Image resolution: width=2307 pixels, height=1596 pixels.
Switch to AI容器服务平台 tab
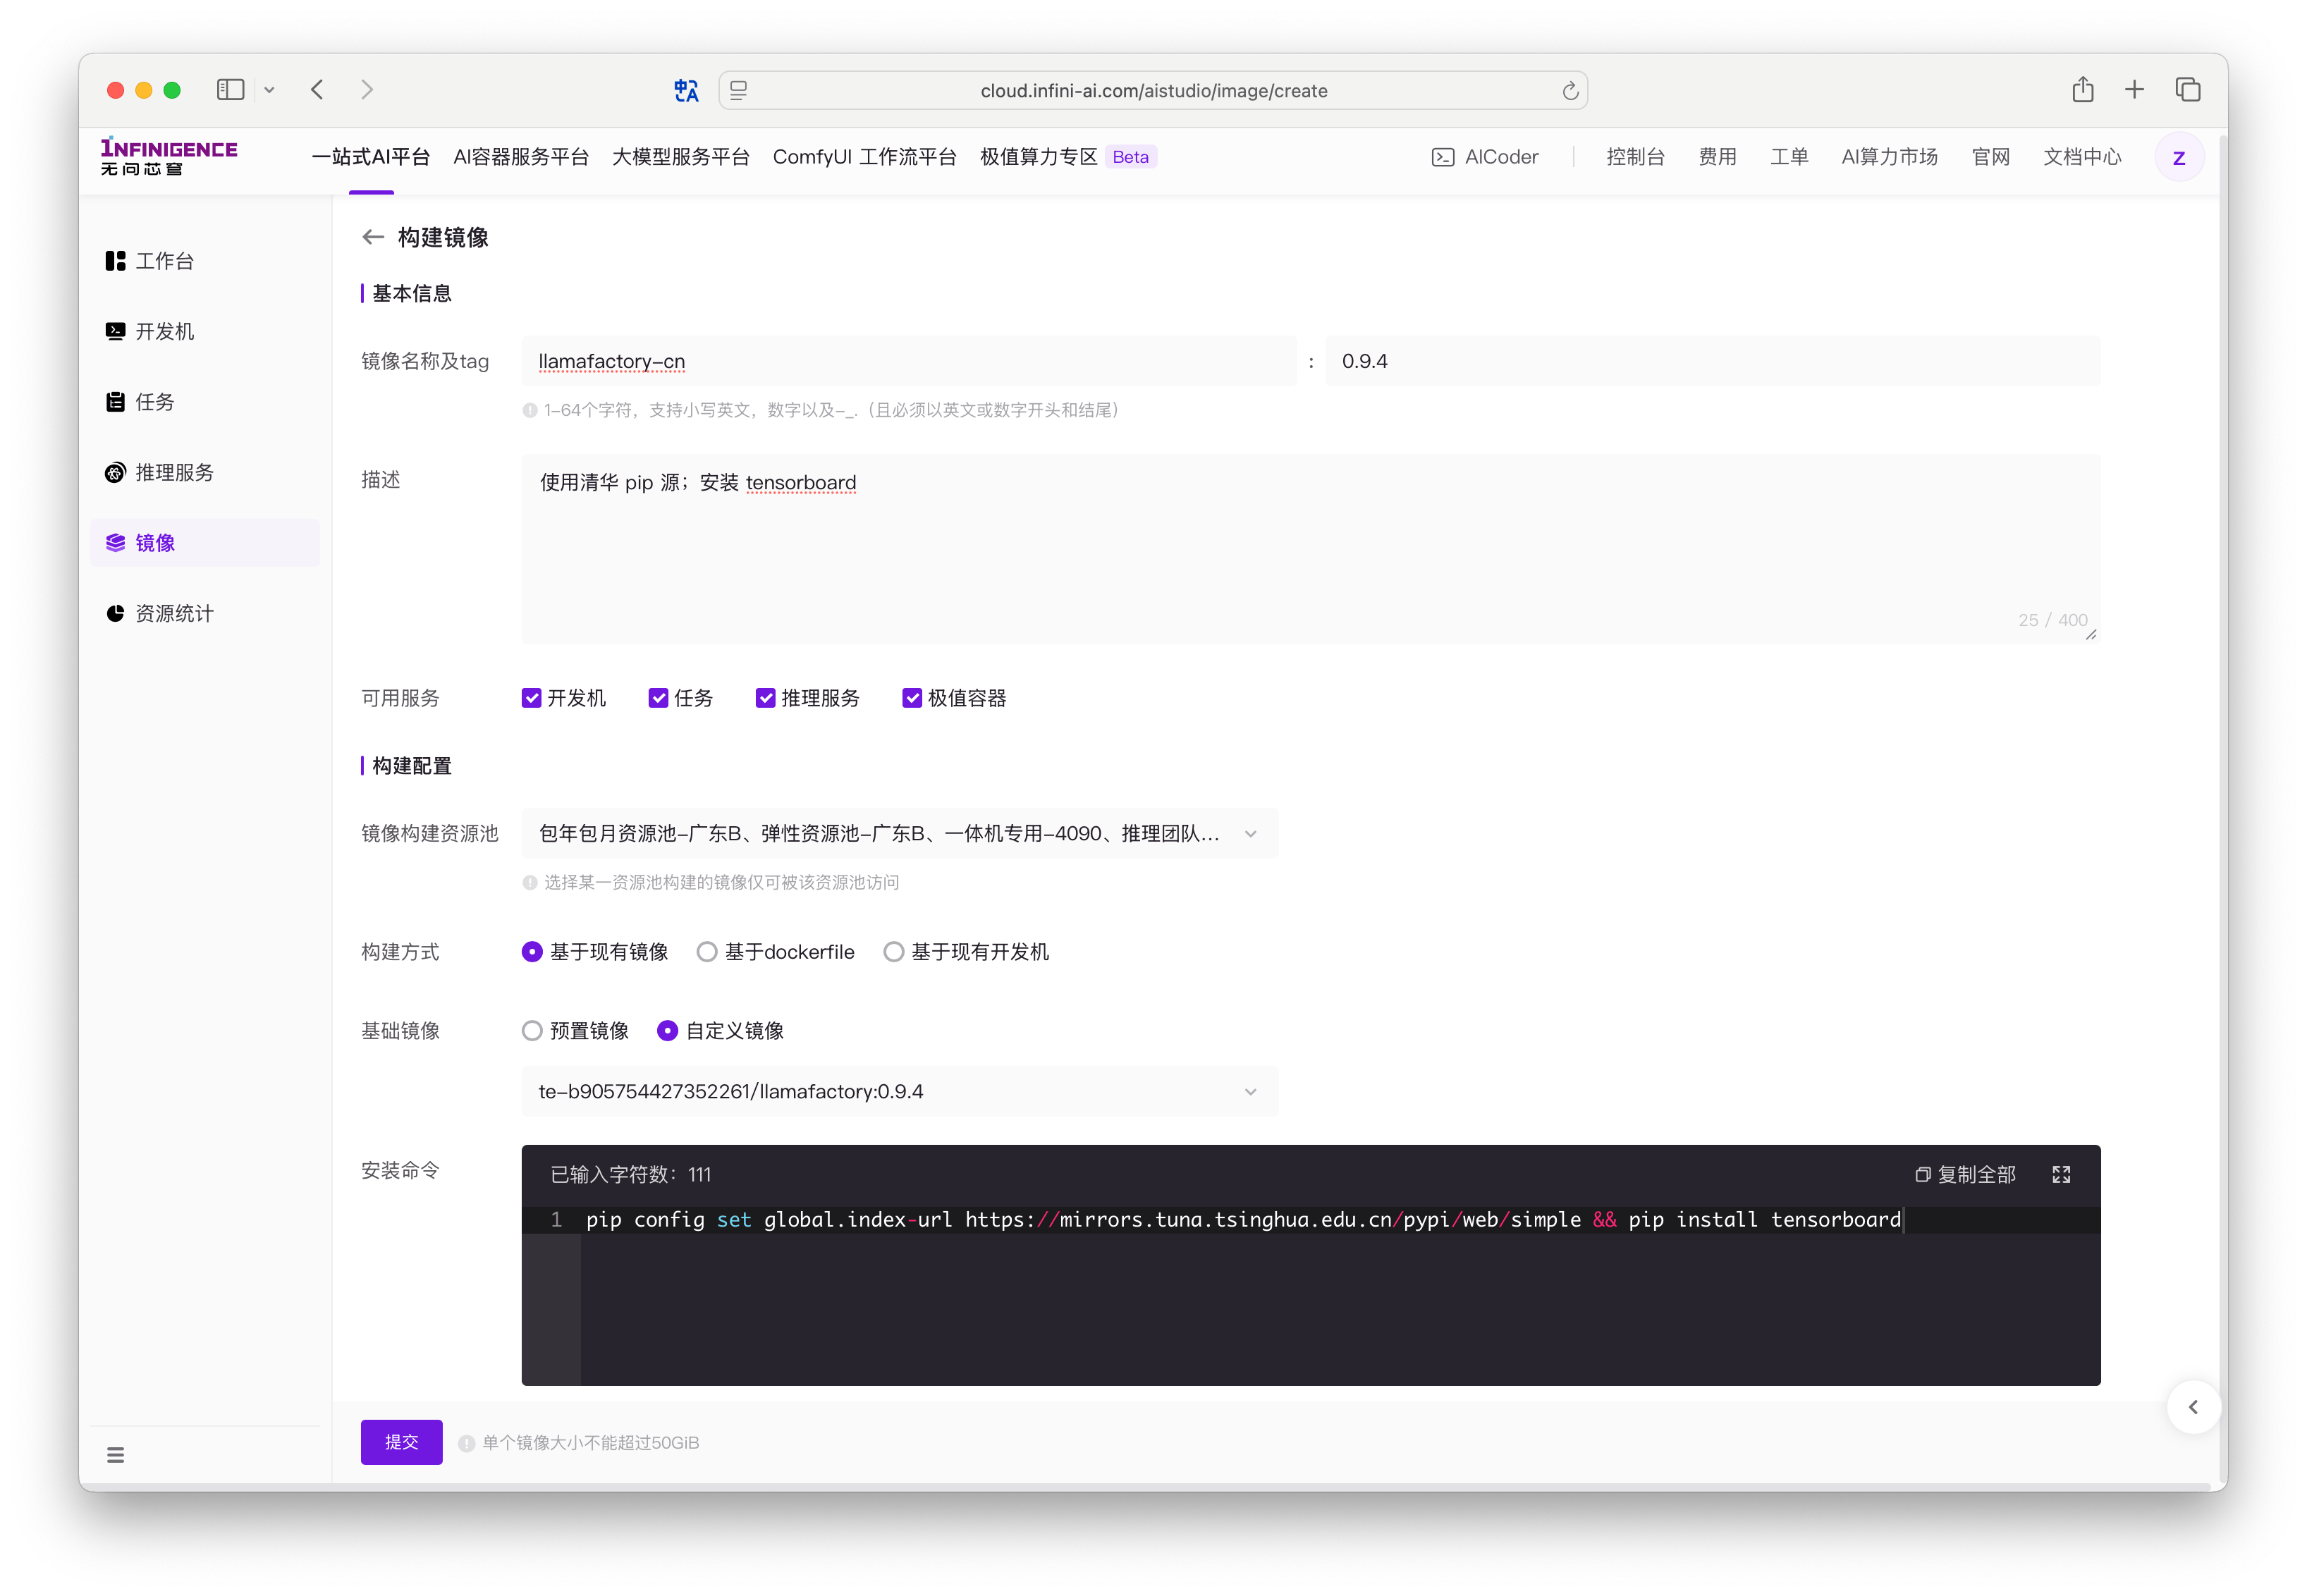click(x=521, y=157)
